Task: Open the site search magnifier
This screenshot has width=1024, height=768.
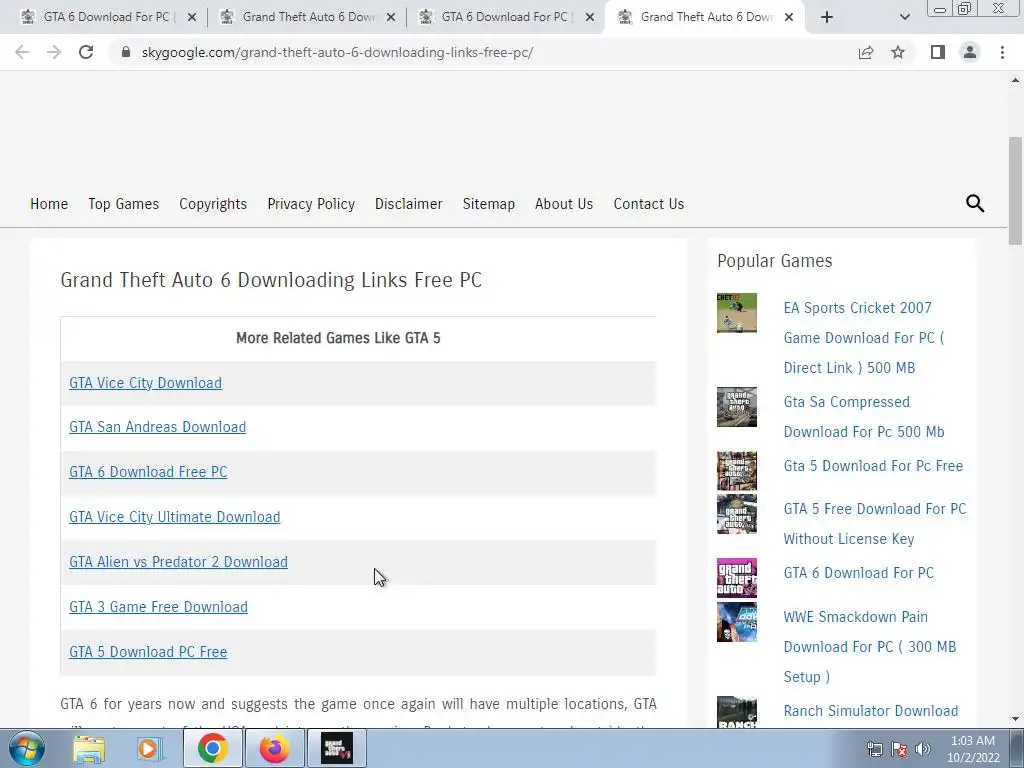Action: (975, 204)
